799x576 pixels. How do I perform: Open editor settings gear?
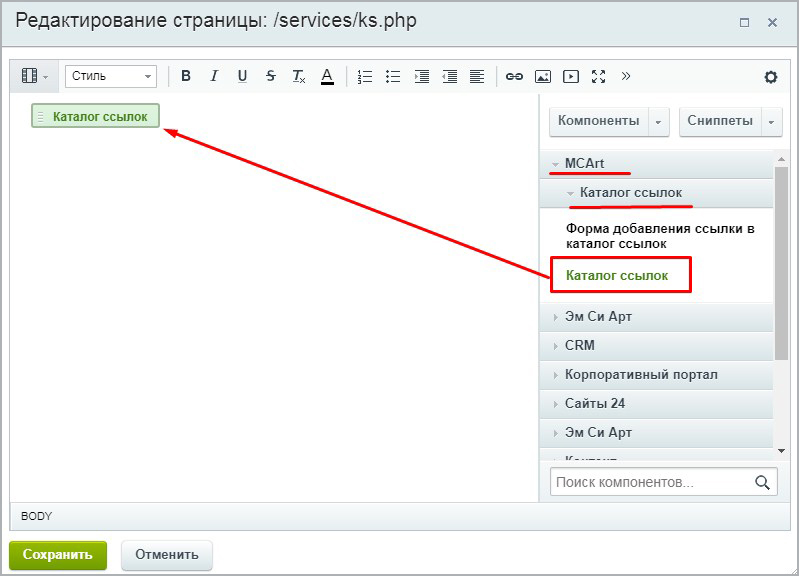click(770, 77)
